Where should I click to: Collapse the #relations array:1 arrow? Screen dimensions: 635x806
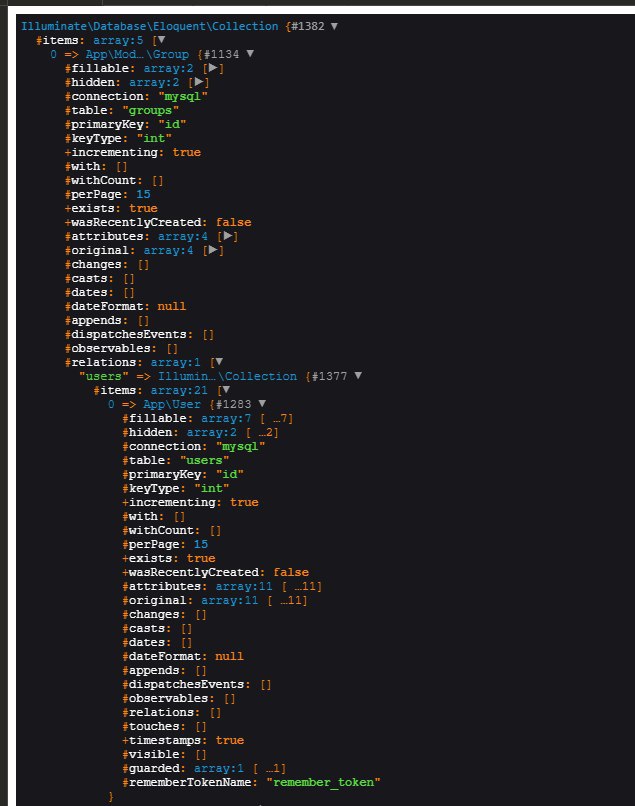[x=219, y=362]
